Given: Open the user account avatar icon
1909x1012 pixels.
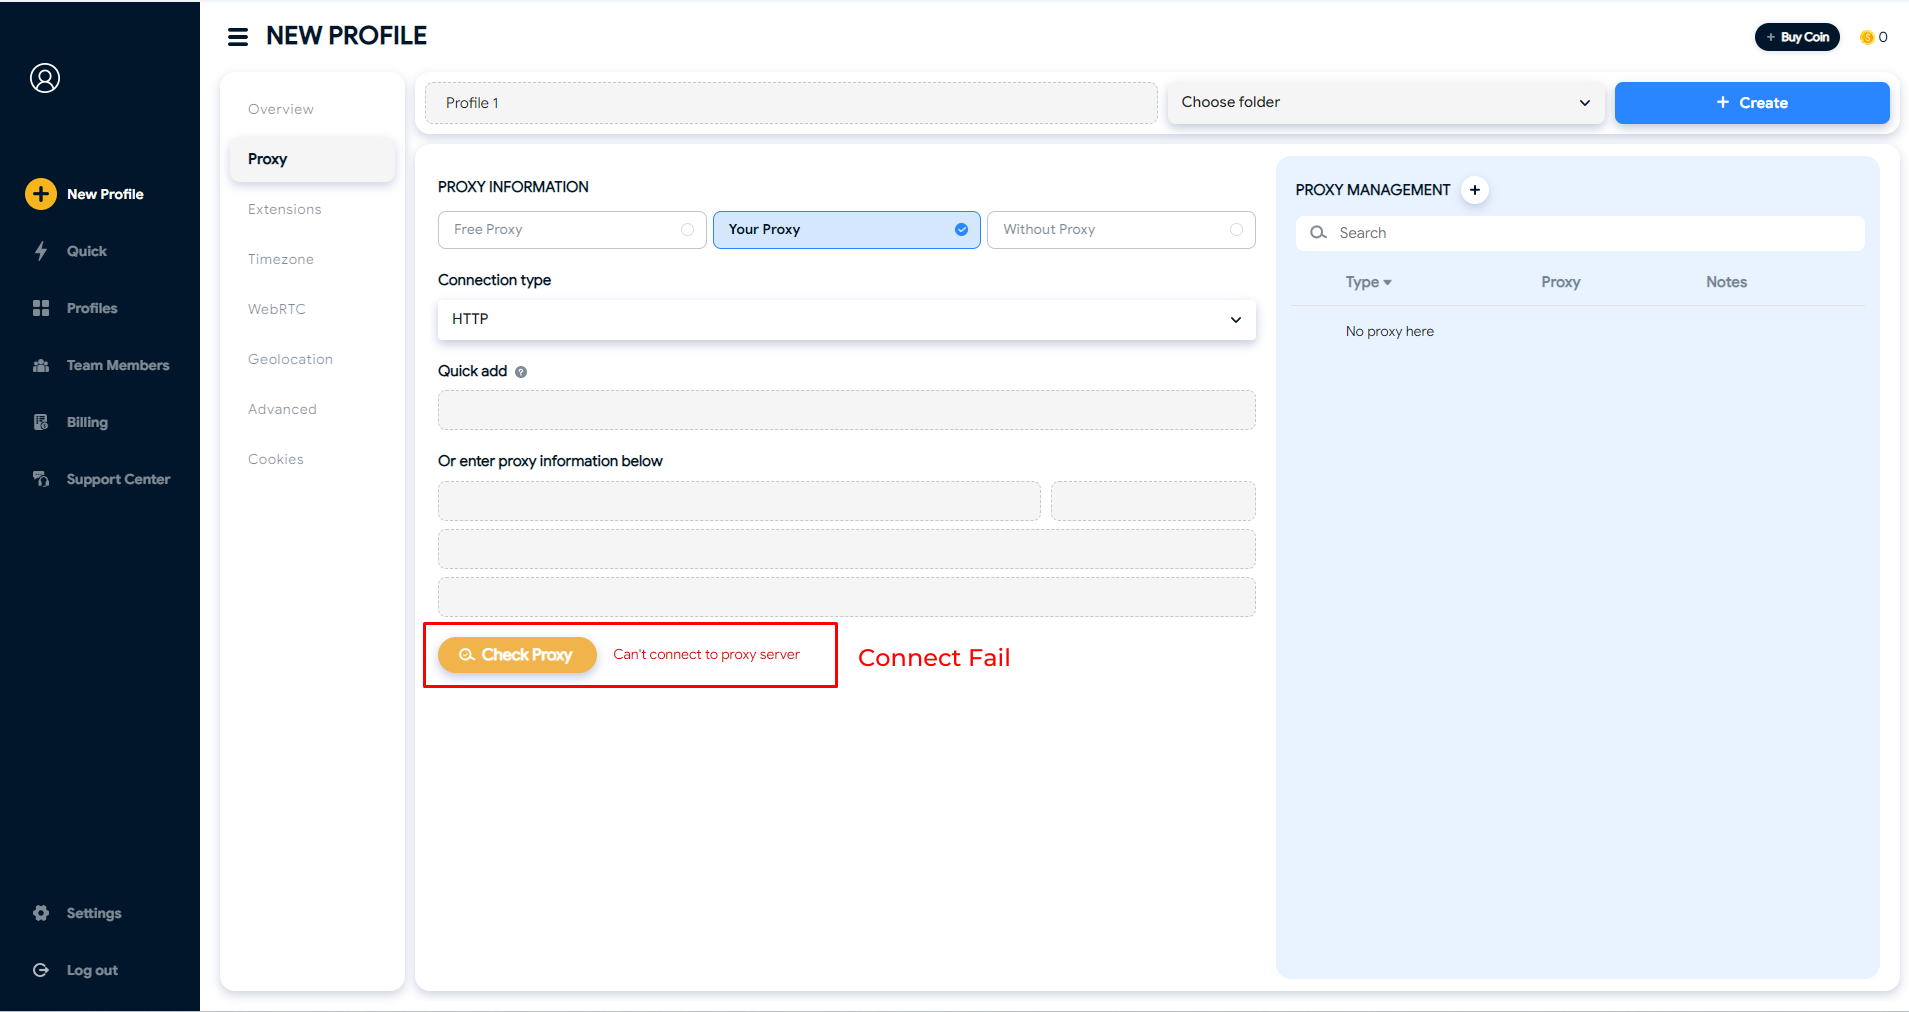Looking at the screenshot, I should click(x=45, y=78).
